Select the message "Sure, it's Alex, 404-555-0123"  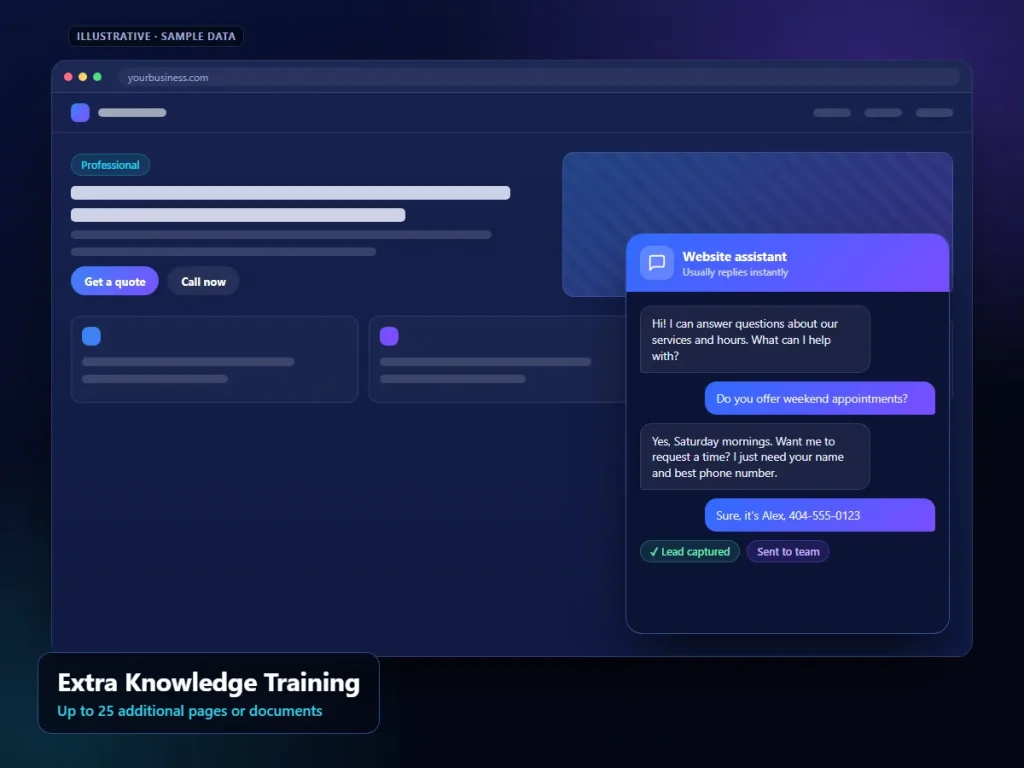click(x=820, y=515)
